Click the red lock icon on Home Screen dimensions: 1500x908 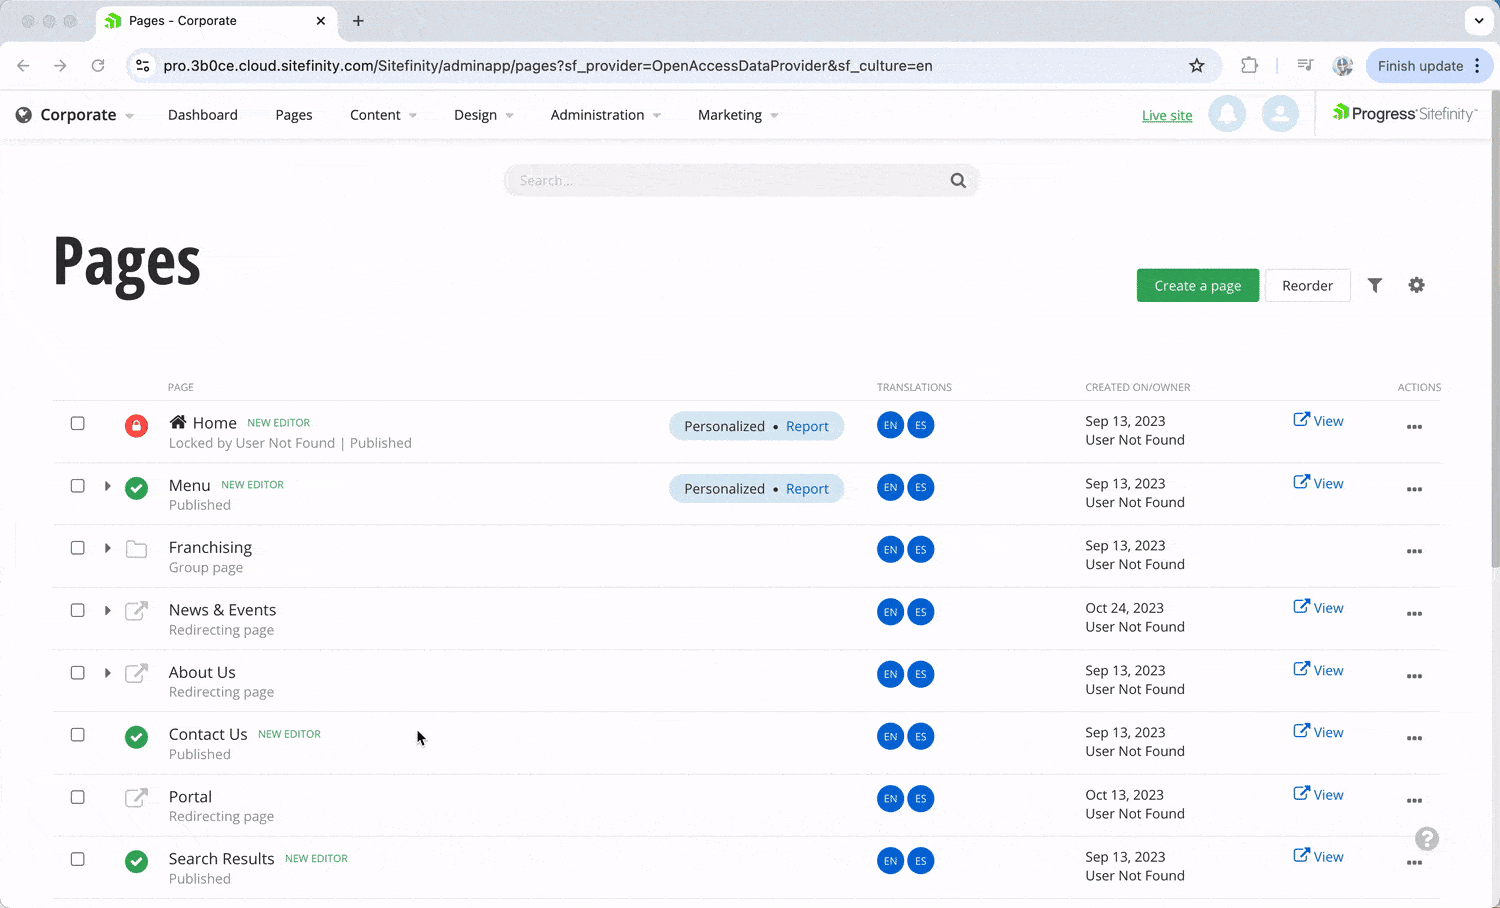click(137, 425)
